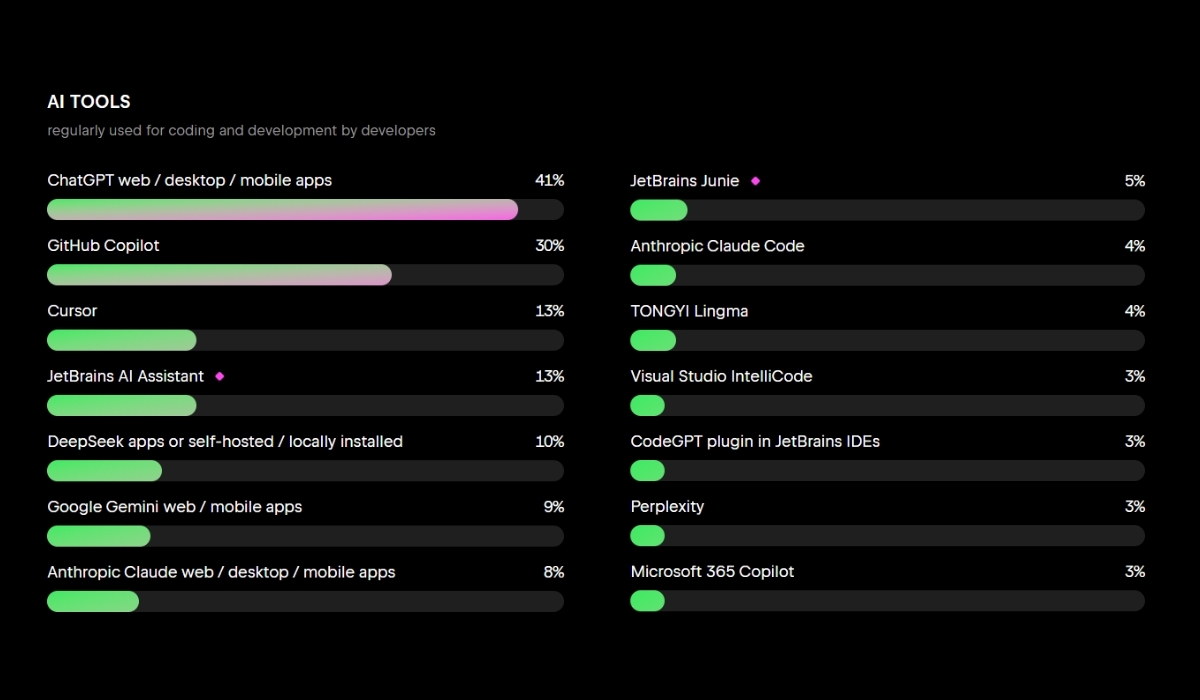Click the Anthropic Claude web apps bar
The image size is (1200, 700).
coord(305,601)
